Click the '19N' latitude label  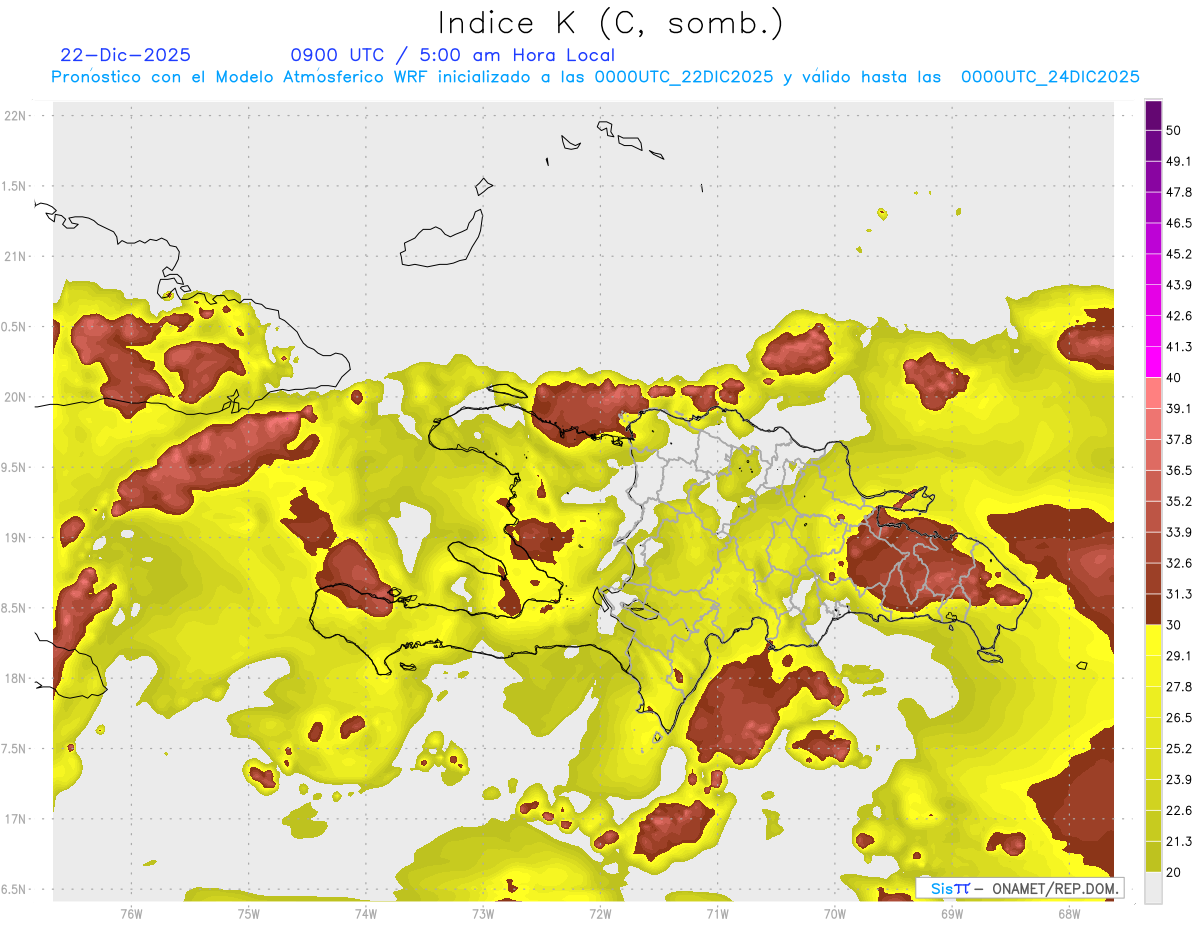point(16,538)
